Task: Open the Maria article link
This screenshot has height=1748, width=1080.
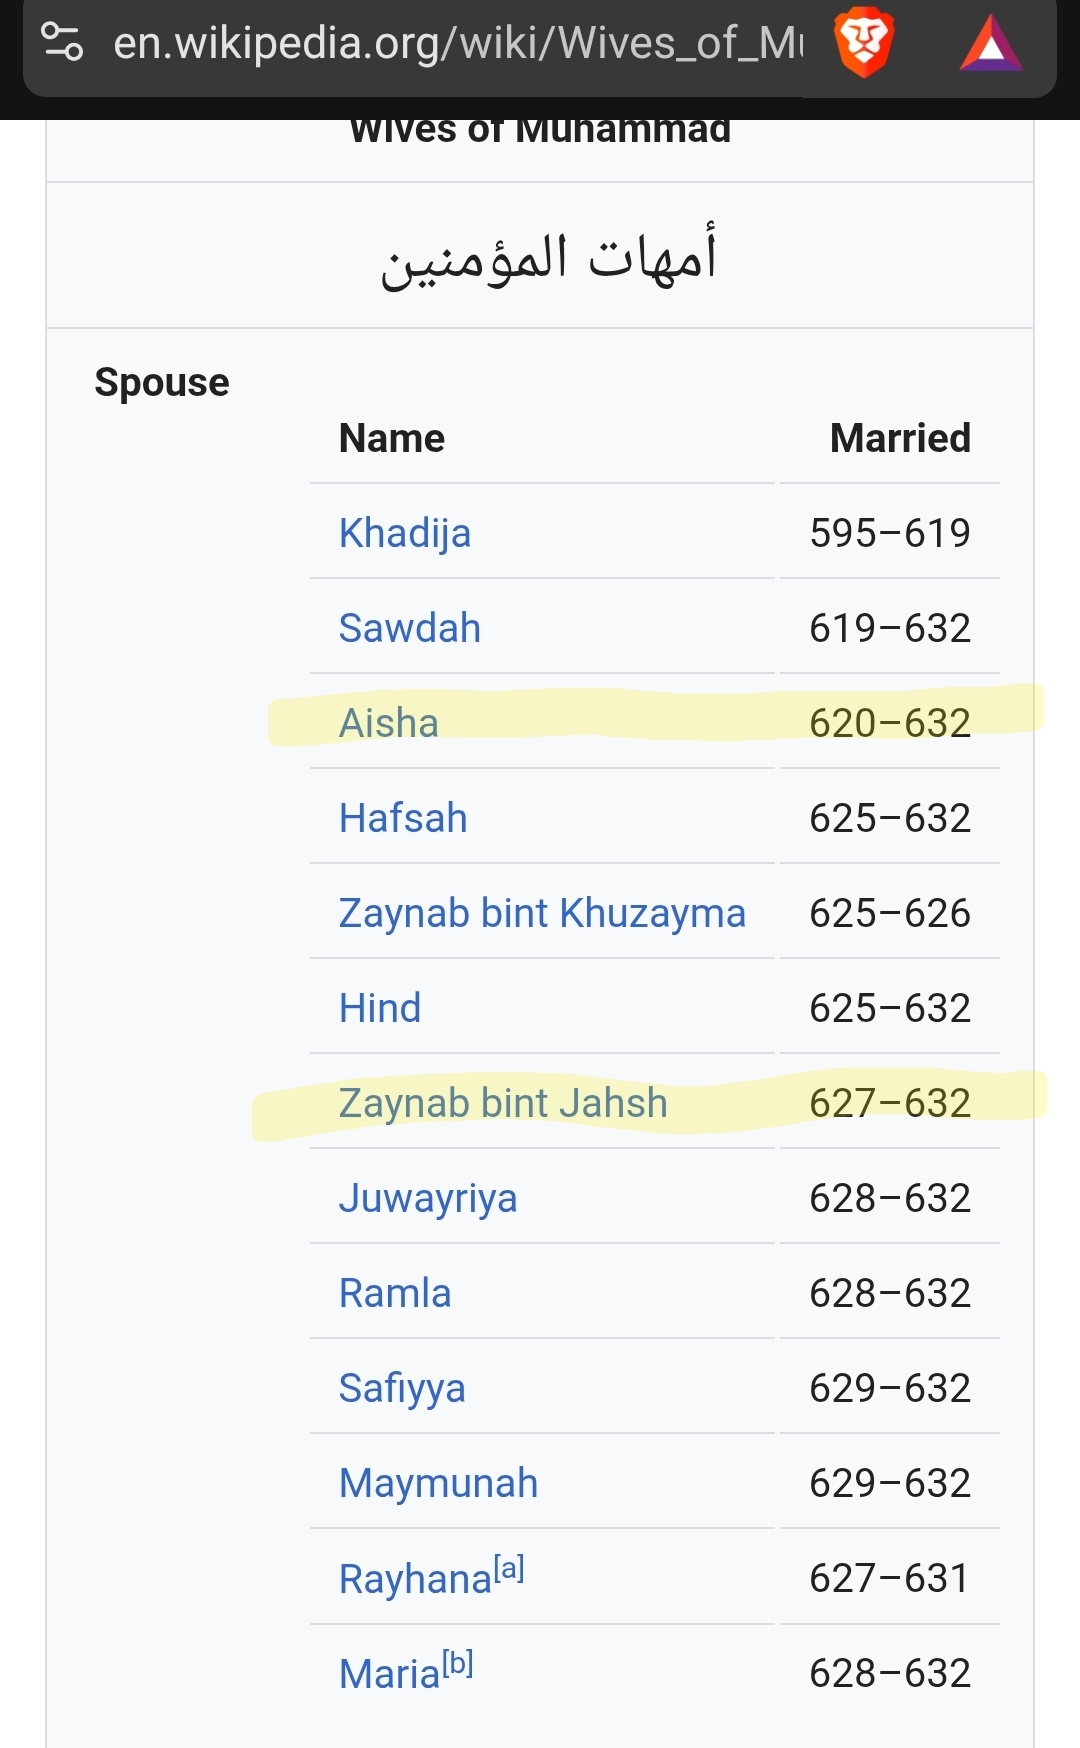Action: [388, 1675]
